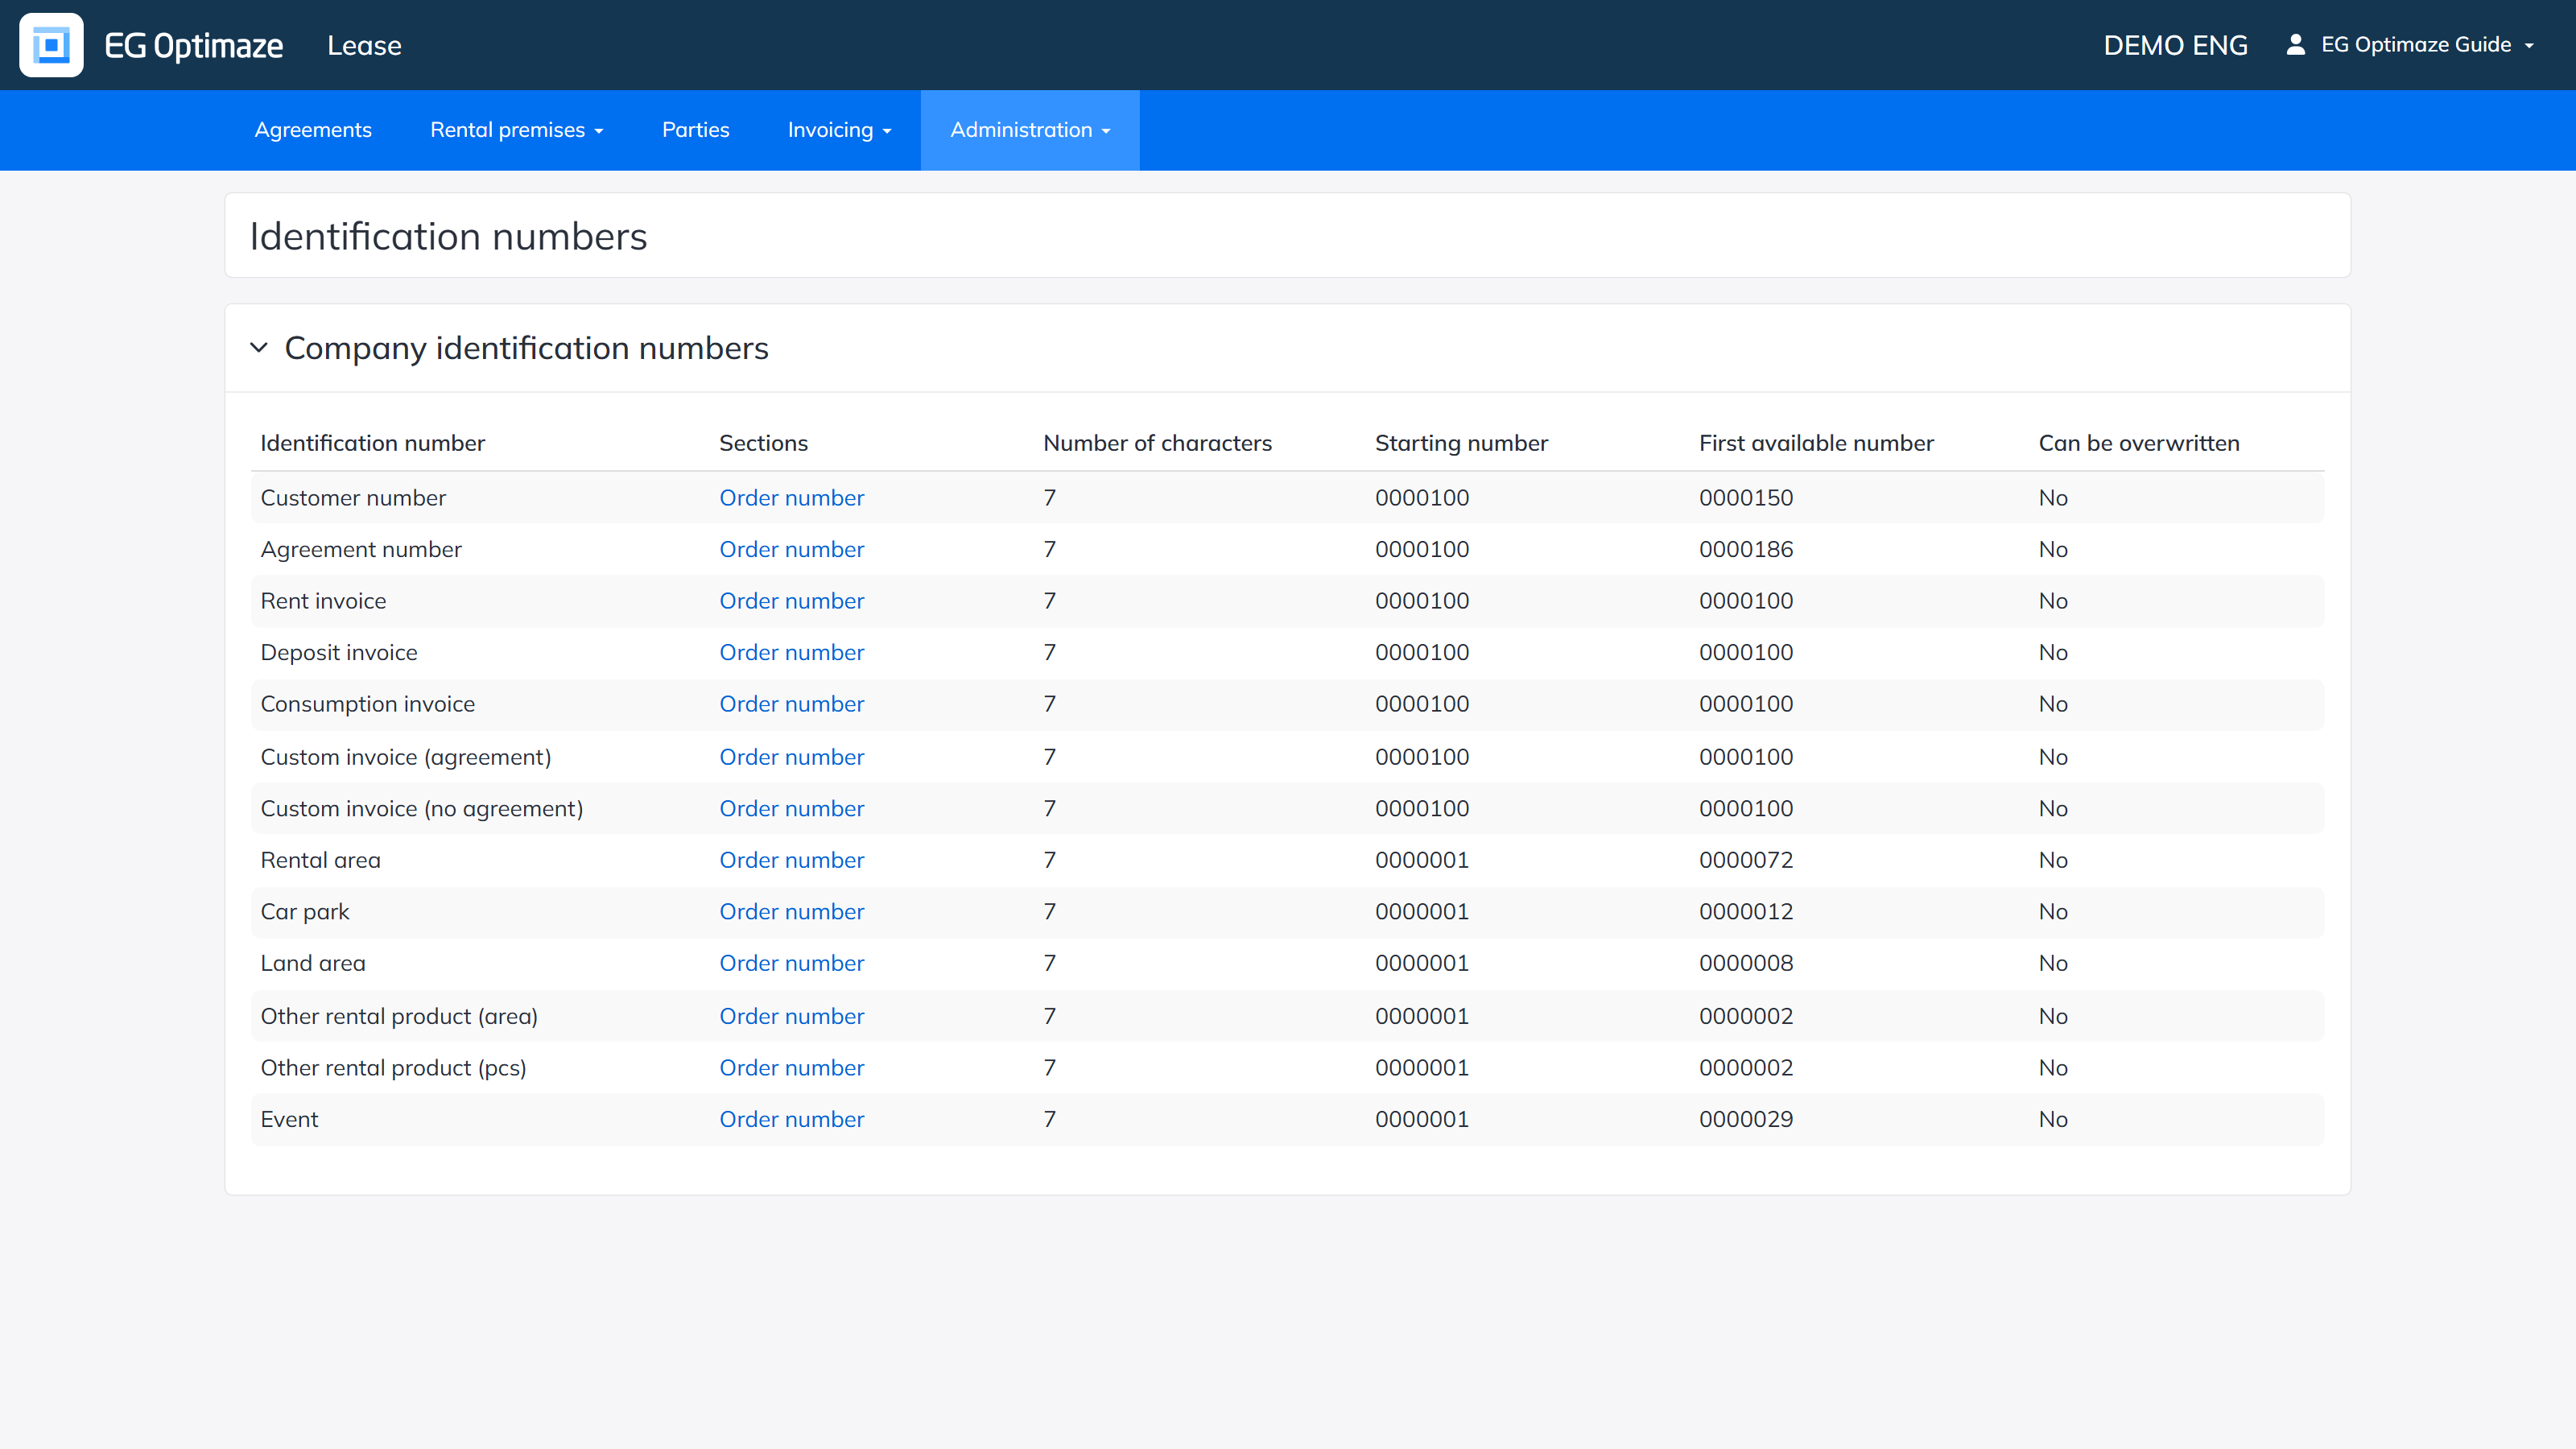Screen dimensions: 2576x1449
Task: Click the EG Optimaze brand name
Action: tap(194, 45)
